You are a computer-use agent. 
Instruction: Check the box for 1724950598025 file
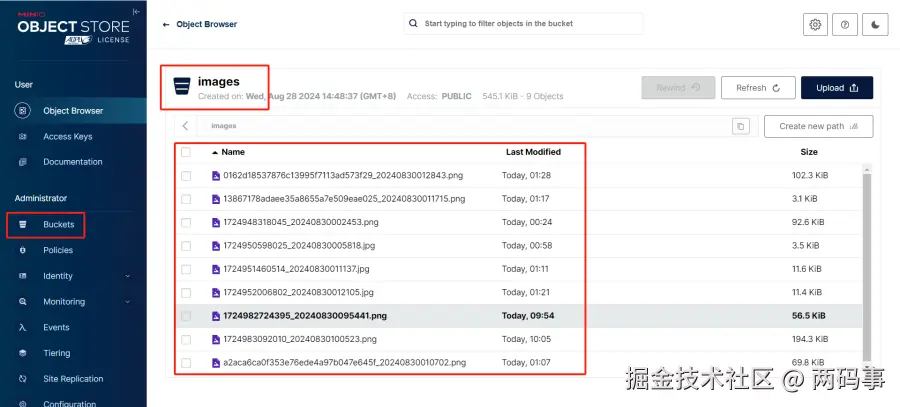(x=185, y=246)
